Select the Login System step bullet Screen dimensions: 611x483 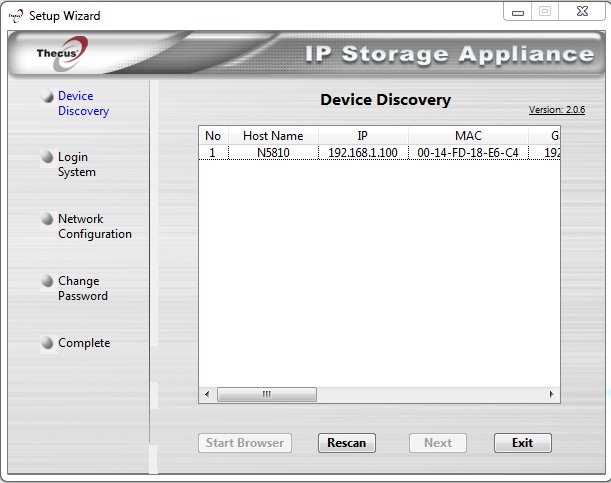(x=46, y=158)
